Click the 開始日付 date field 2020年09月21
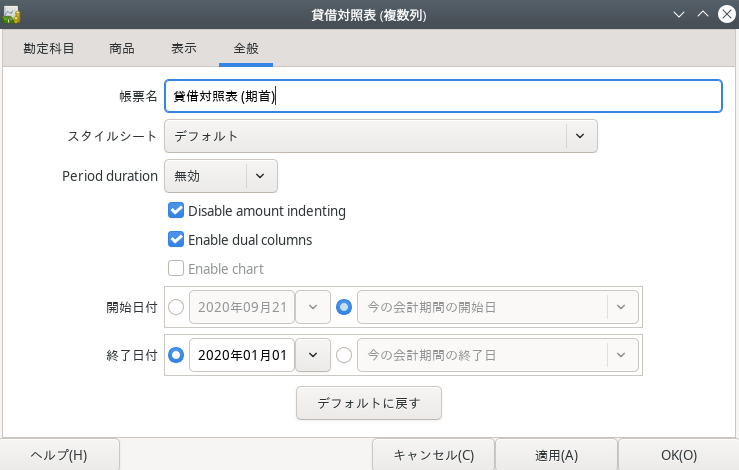 coord(242,307)
